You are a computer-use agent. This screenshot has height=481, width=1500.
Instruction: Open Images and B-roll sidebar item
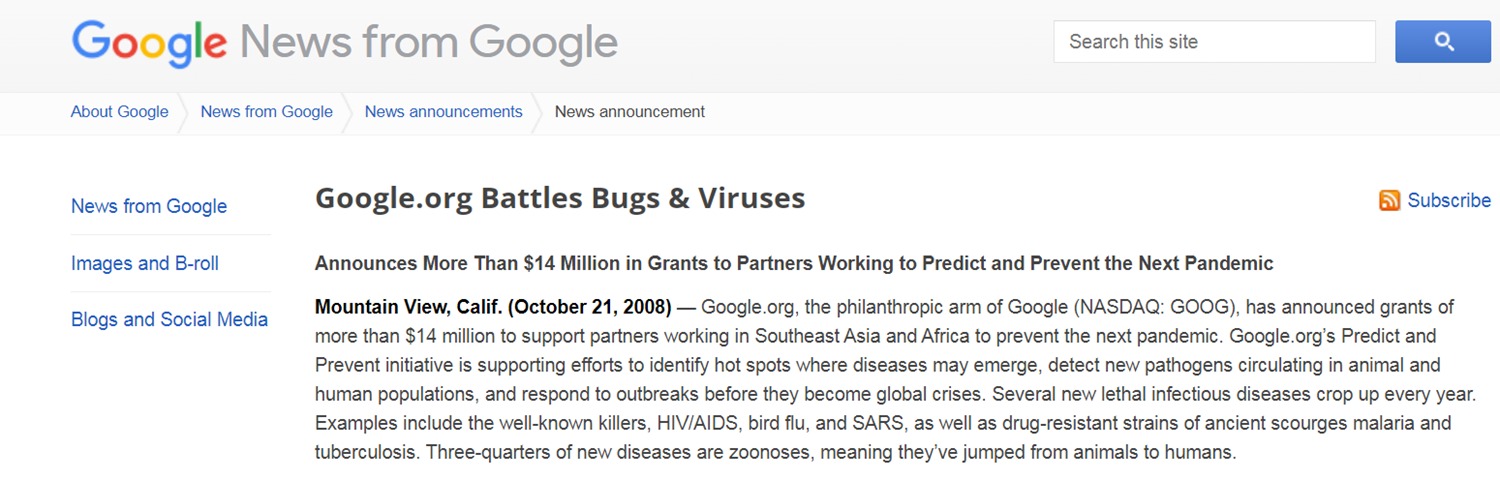click(145, 263)
